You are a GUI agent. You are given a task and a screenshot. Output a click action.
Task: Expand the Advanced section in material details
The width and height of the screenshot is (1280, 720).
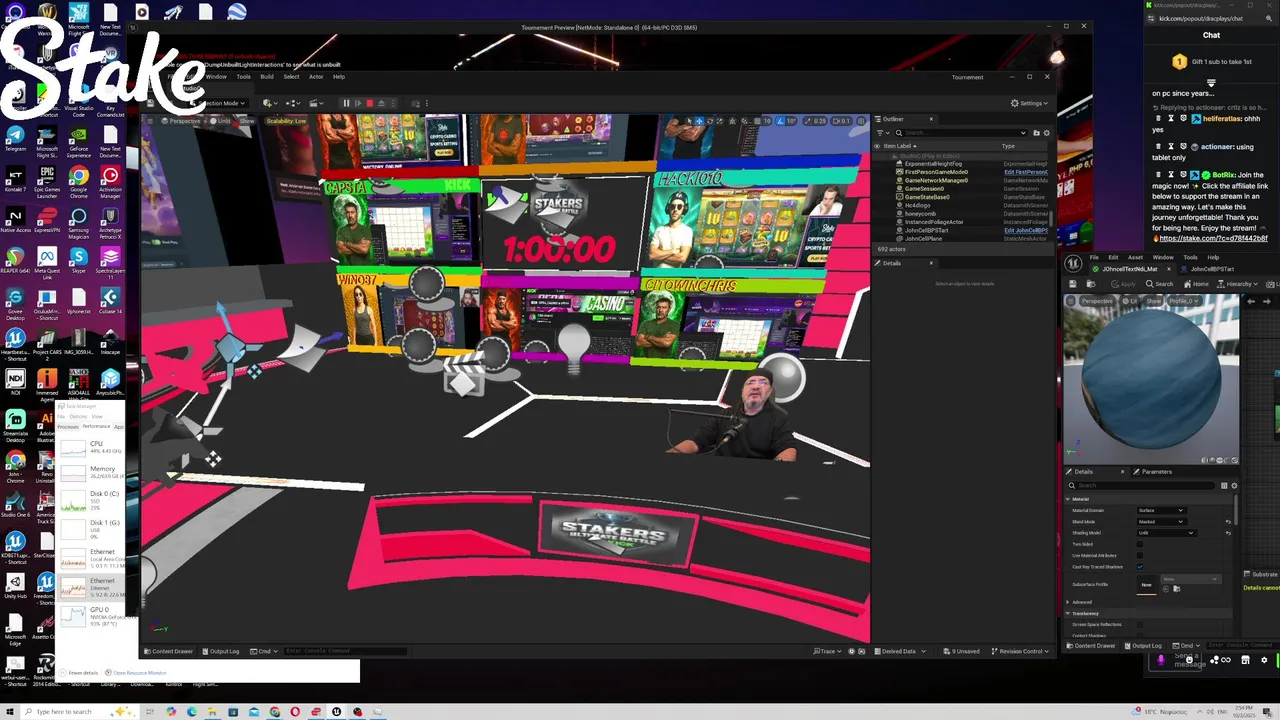point(1067,602)
